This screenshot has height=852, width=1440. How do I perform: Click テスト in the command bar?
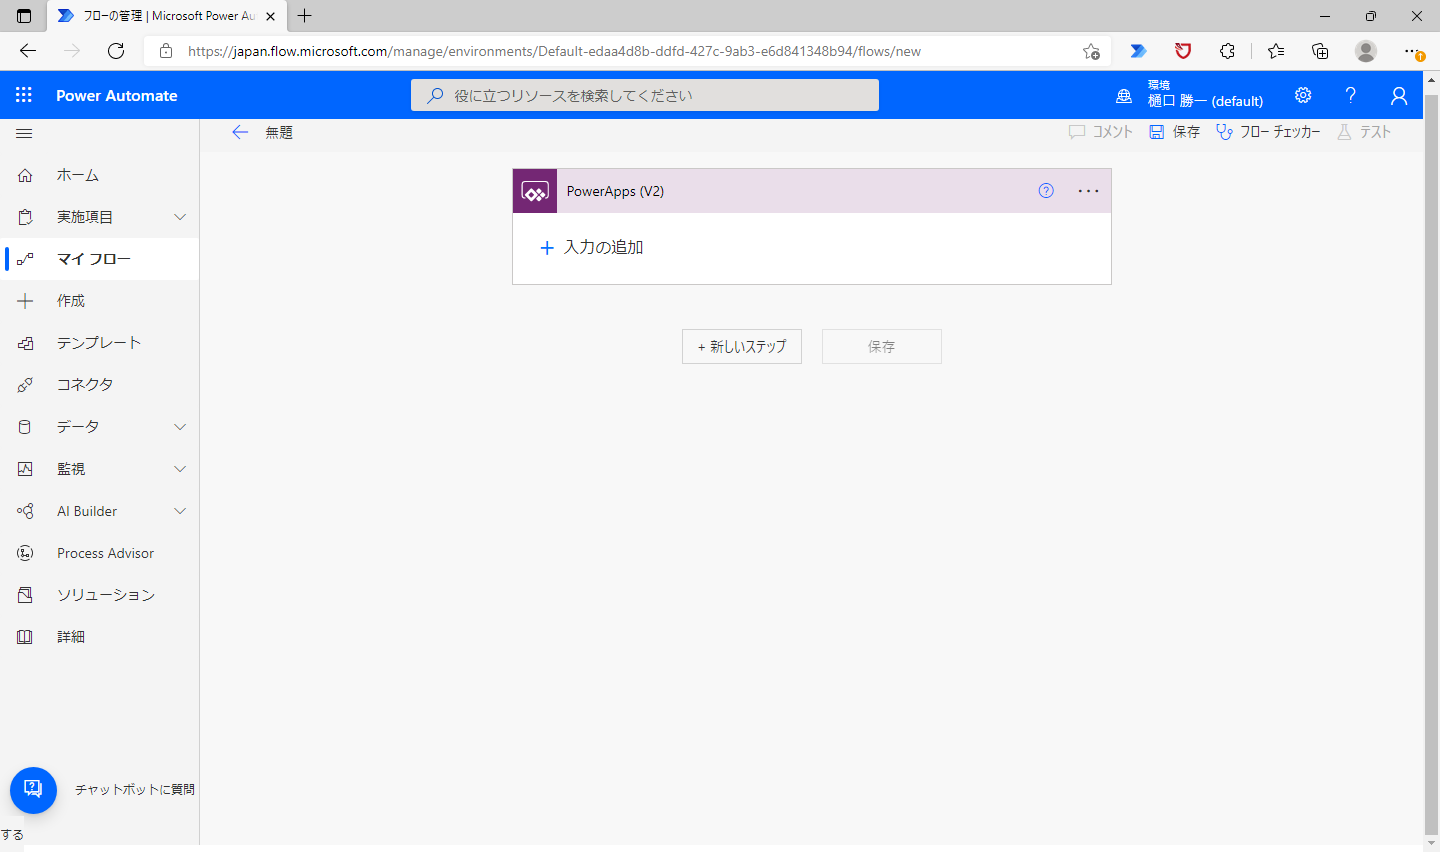pyautogui.click(x=1364, y=132)
